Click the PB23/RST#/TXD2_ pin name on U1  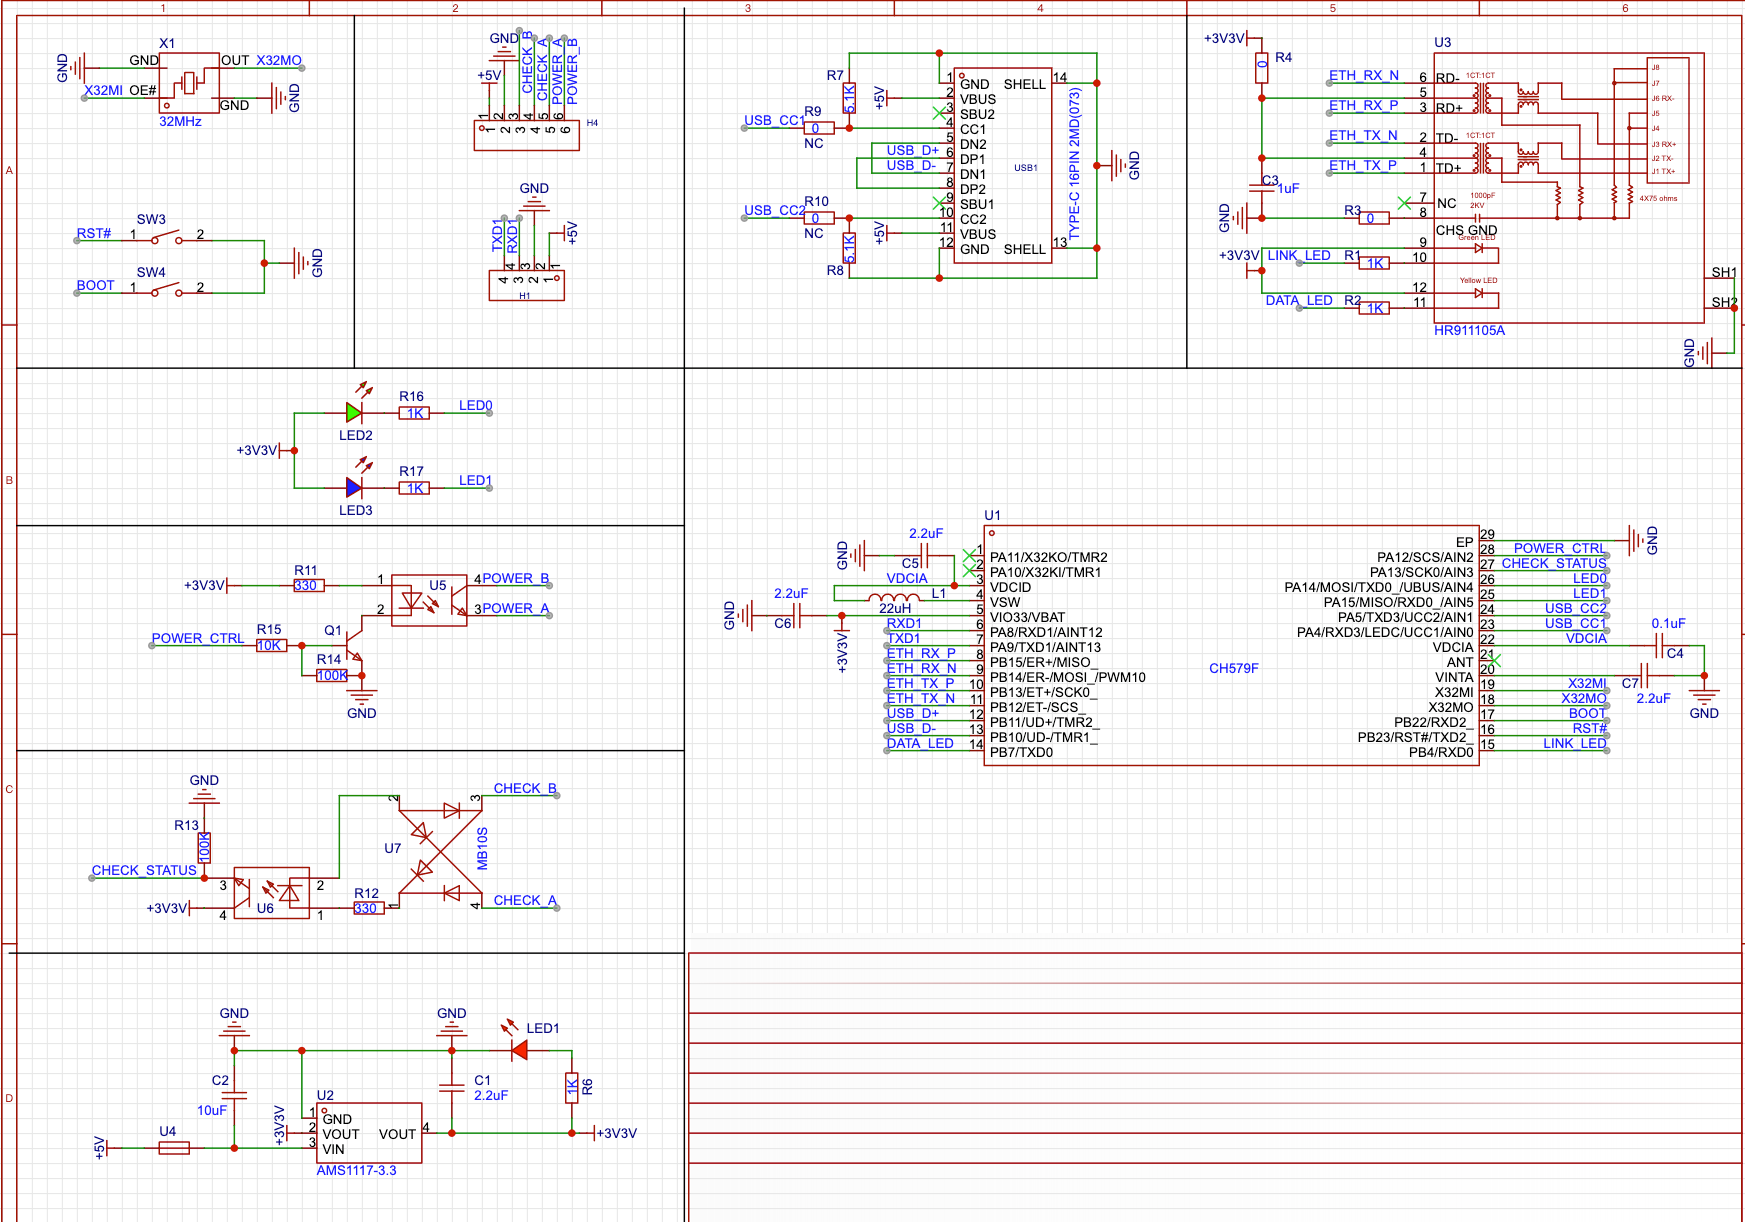[1415, 737]
